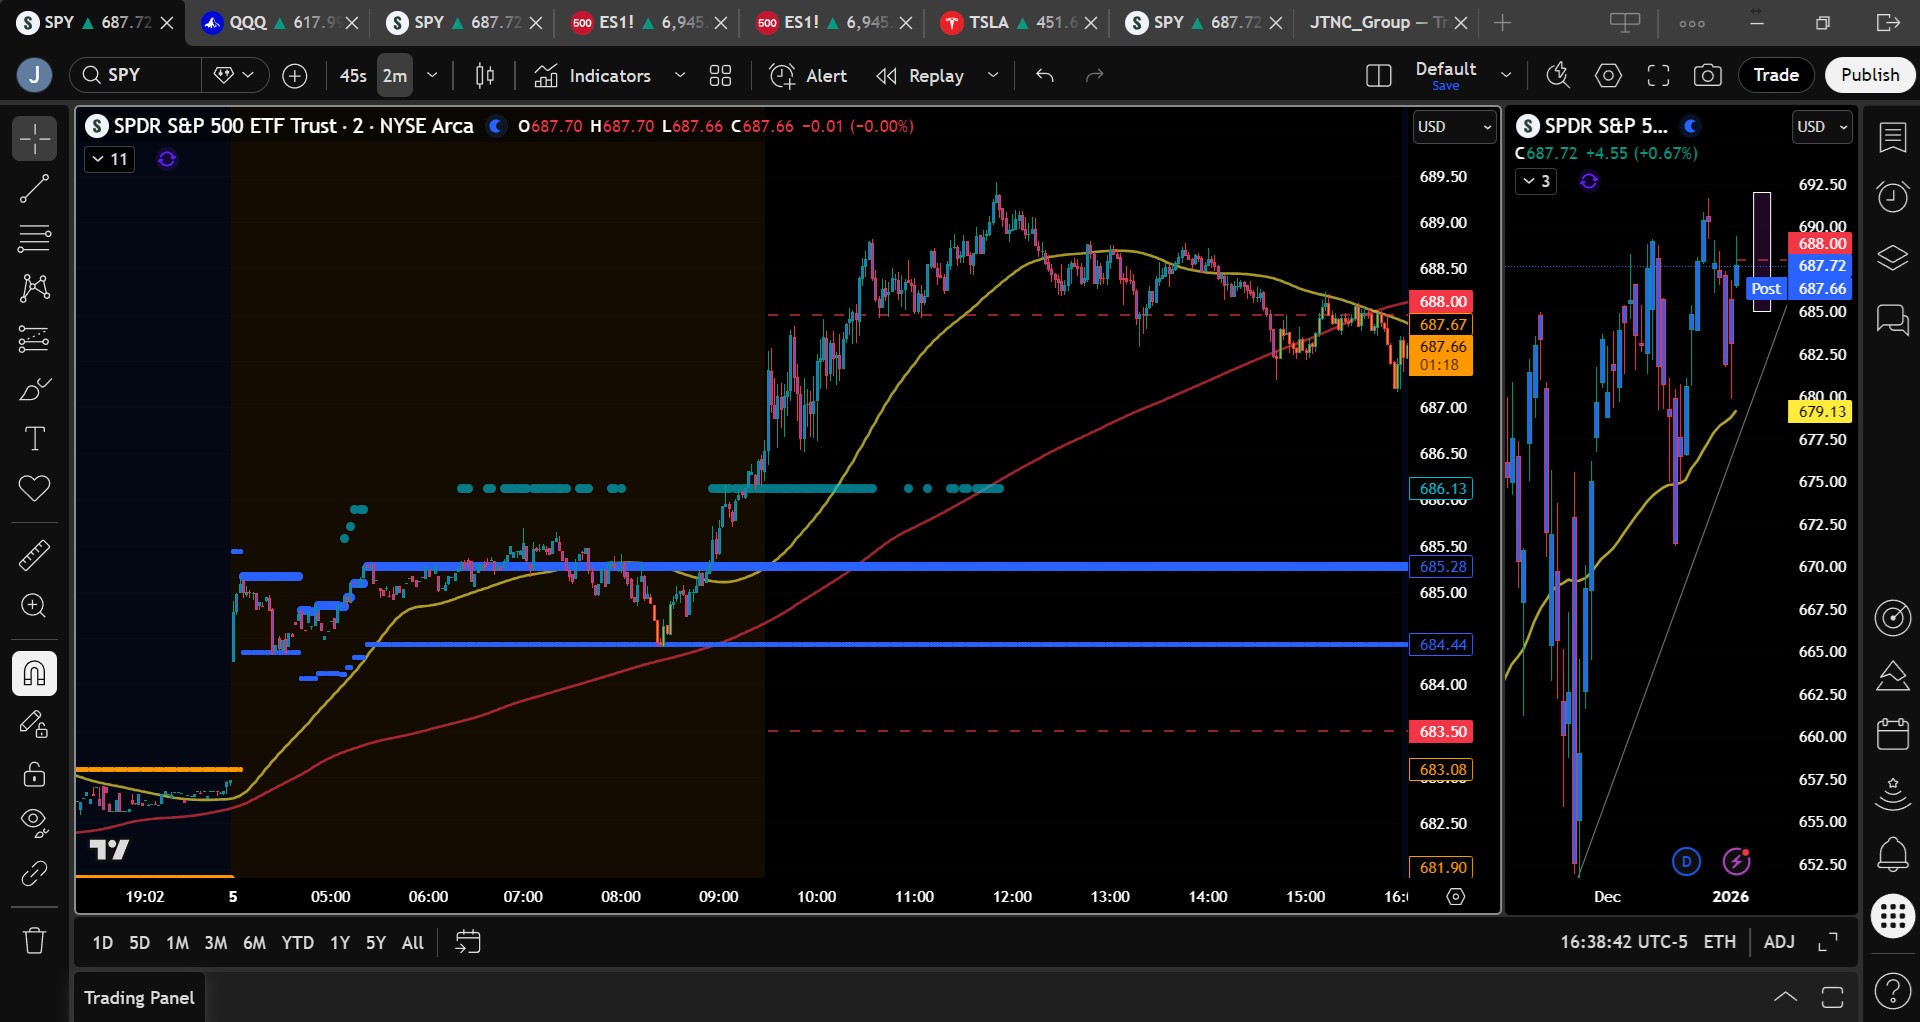Viewport: 1920px width, 1022px height.
Task: Activate the ruler measure tool
Action: [x=34, y=555]
